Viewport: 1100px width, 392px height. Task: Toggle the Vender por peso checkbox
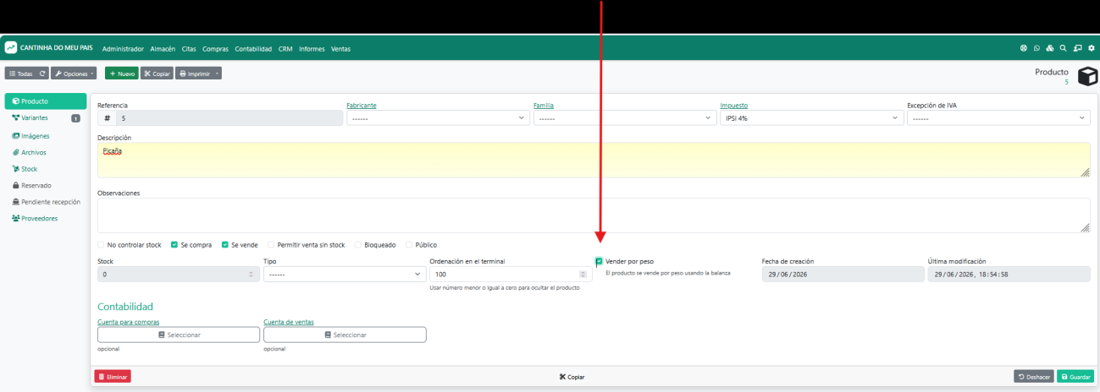[x=599, y=262]
